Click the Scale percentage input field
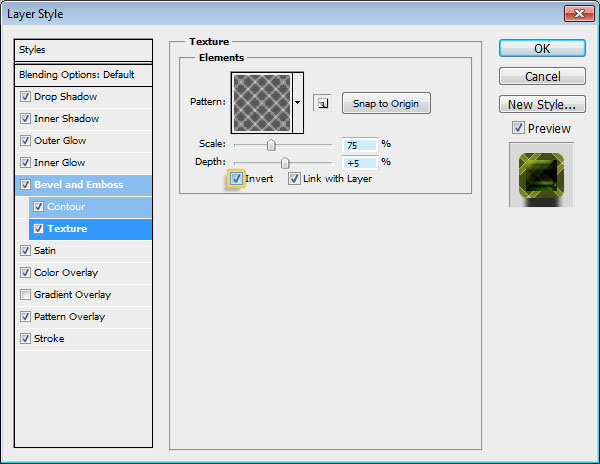The image size is (600, 464). [357, 144]
